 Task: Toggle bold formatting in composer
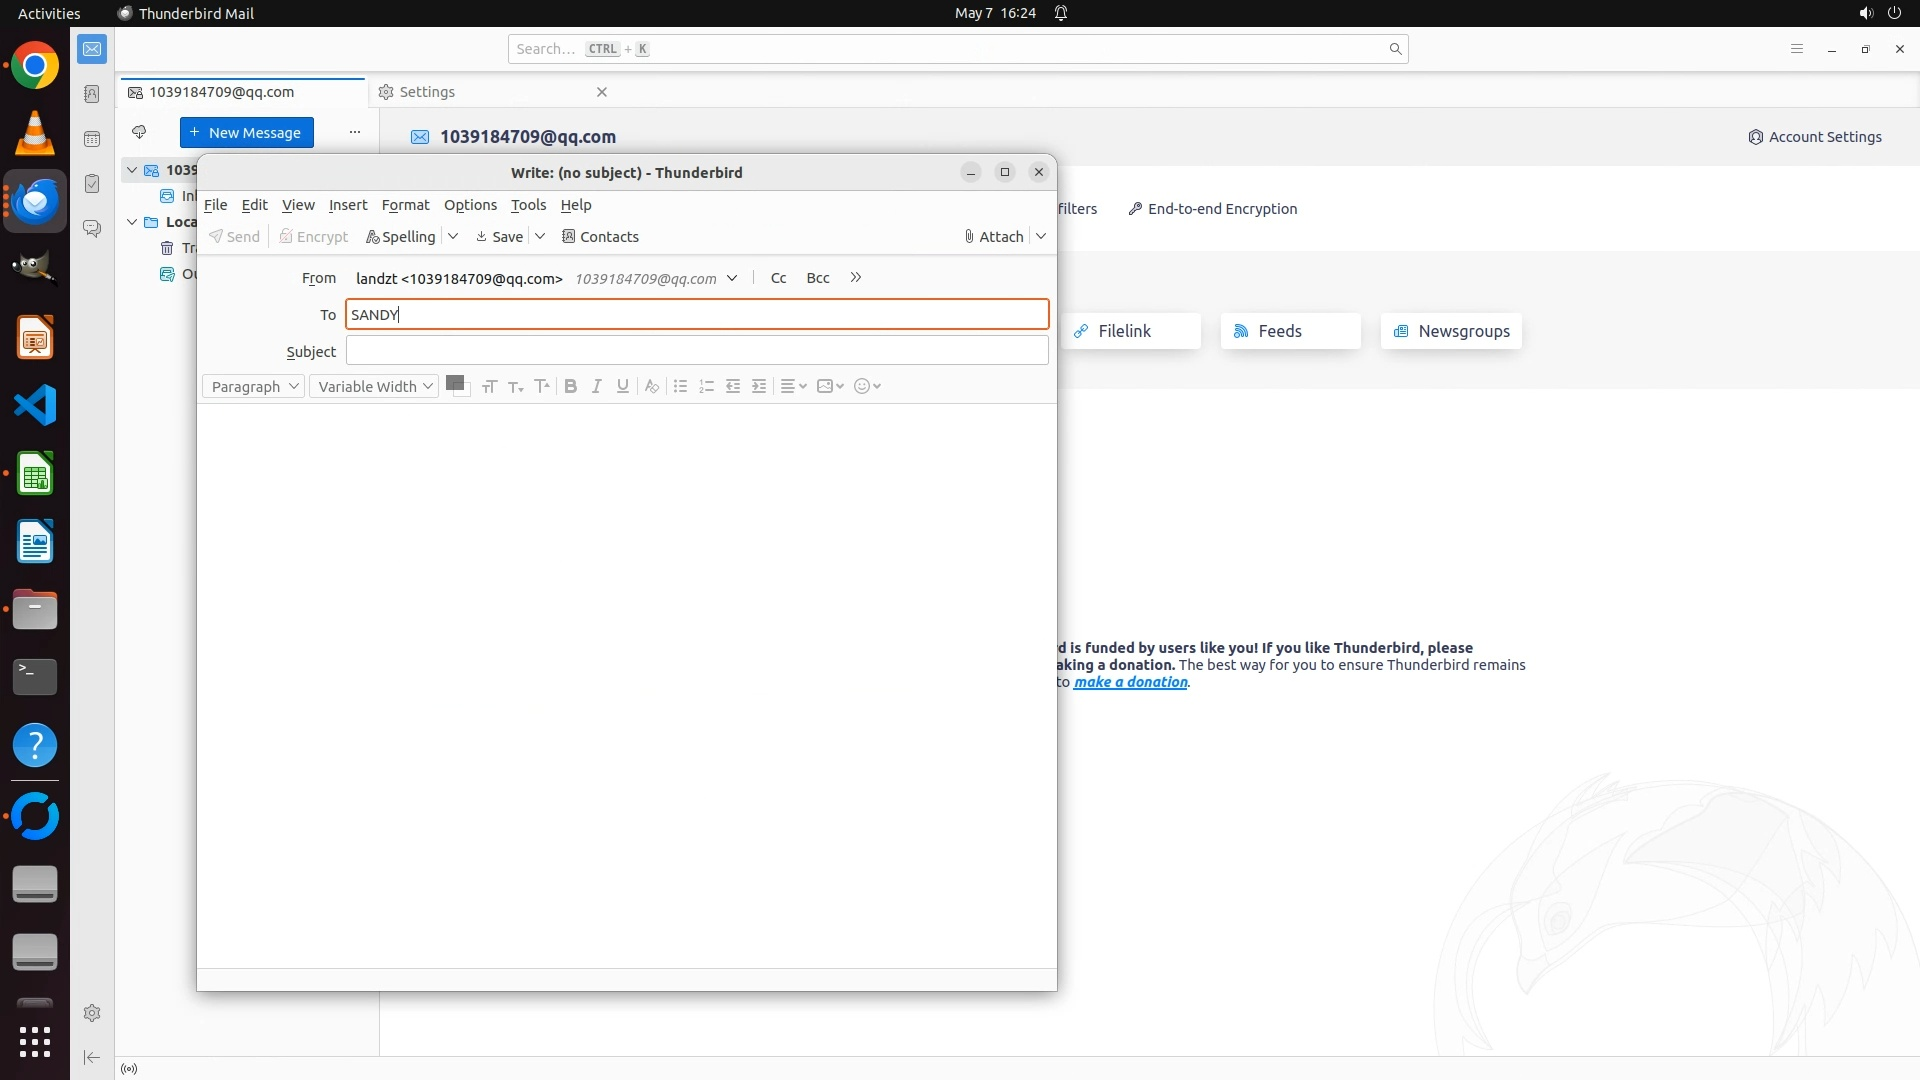(570, 387)
